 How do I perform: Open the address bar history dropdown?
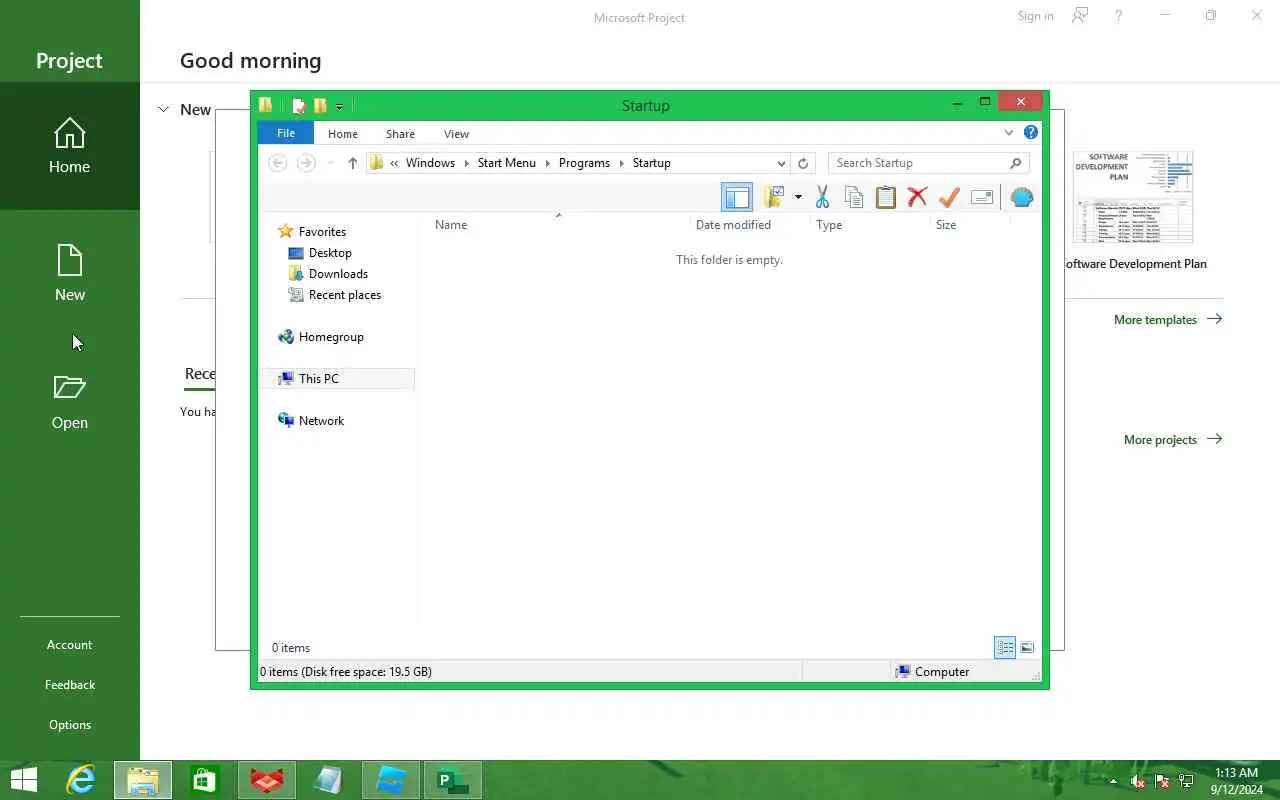tap(781, 163)
